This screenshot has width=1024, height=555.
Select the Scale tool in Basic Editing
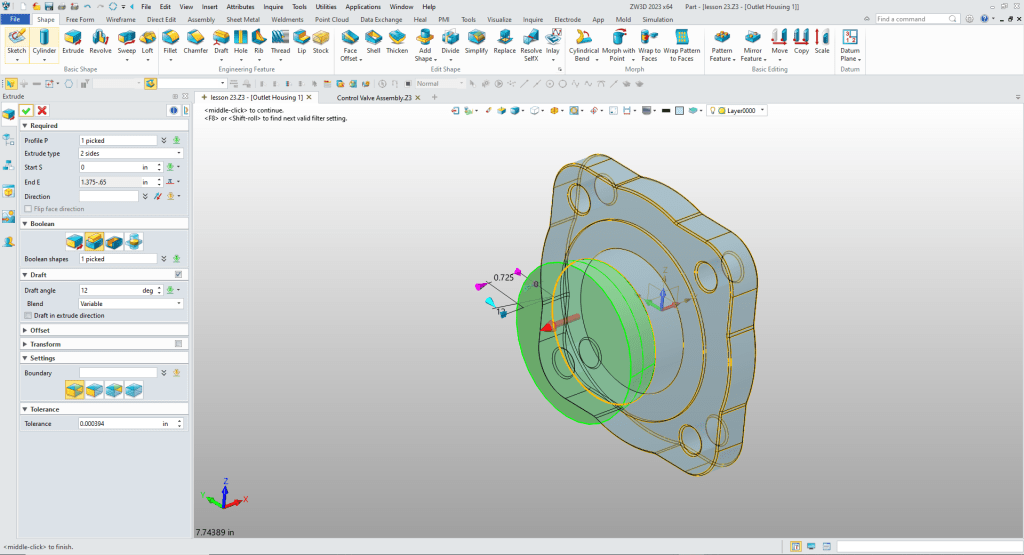click(x=822, y=41)
